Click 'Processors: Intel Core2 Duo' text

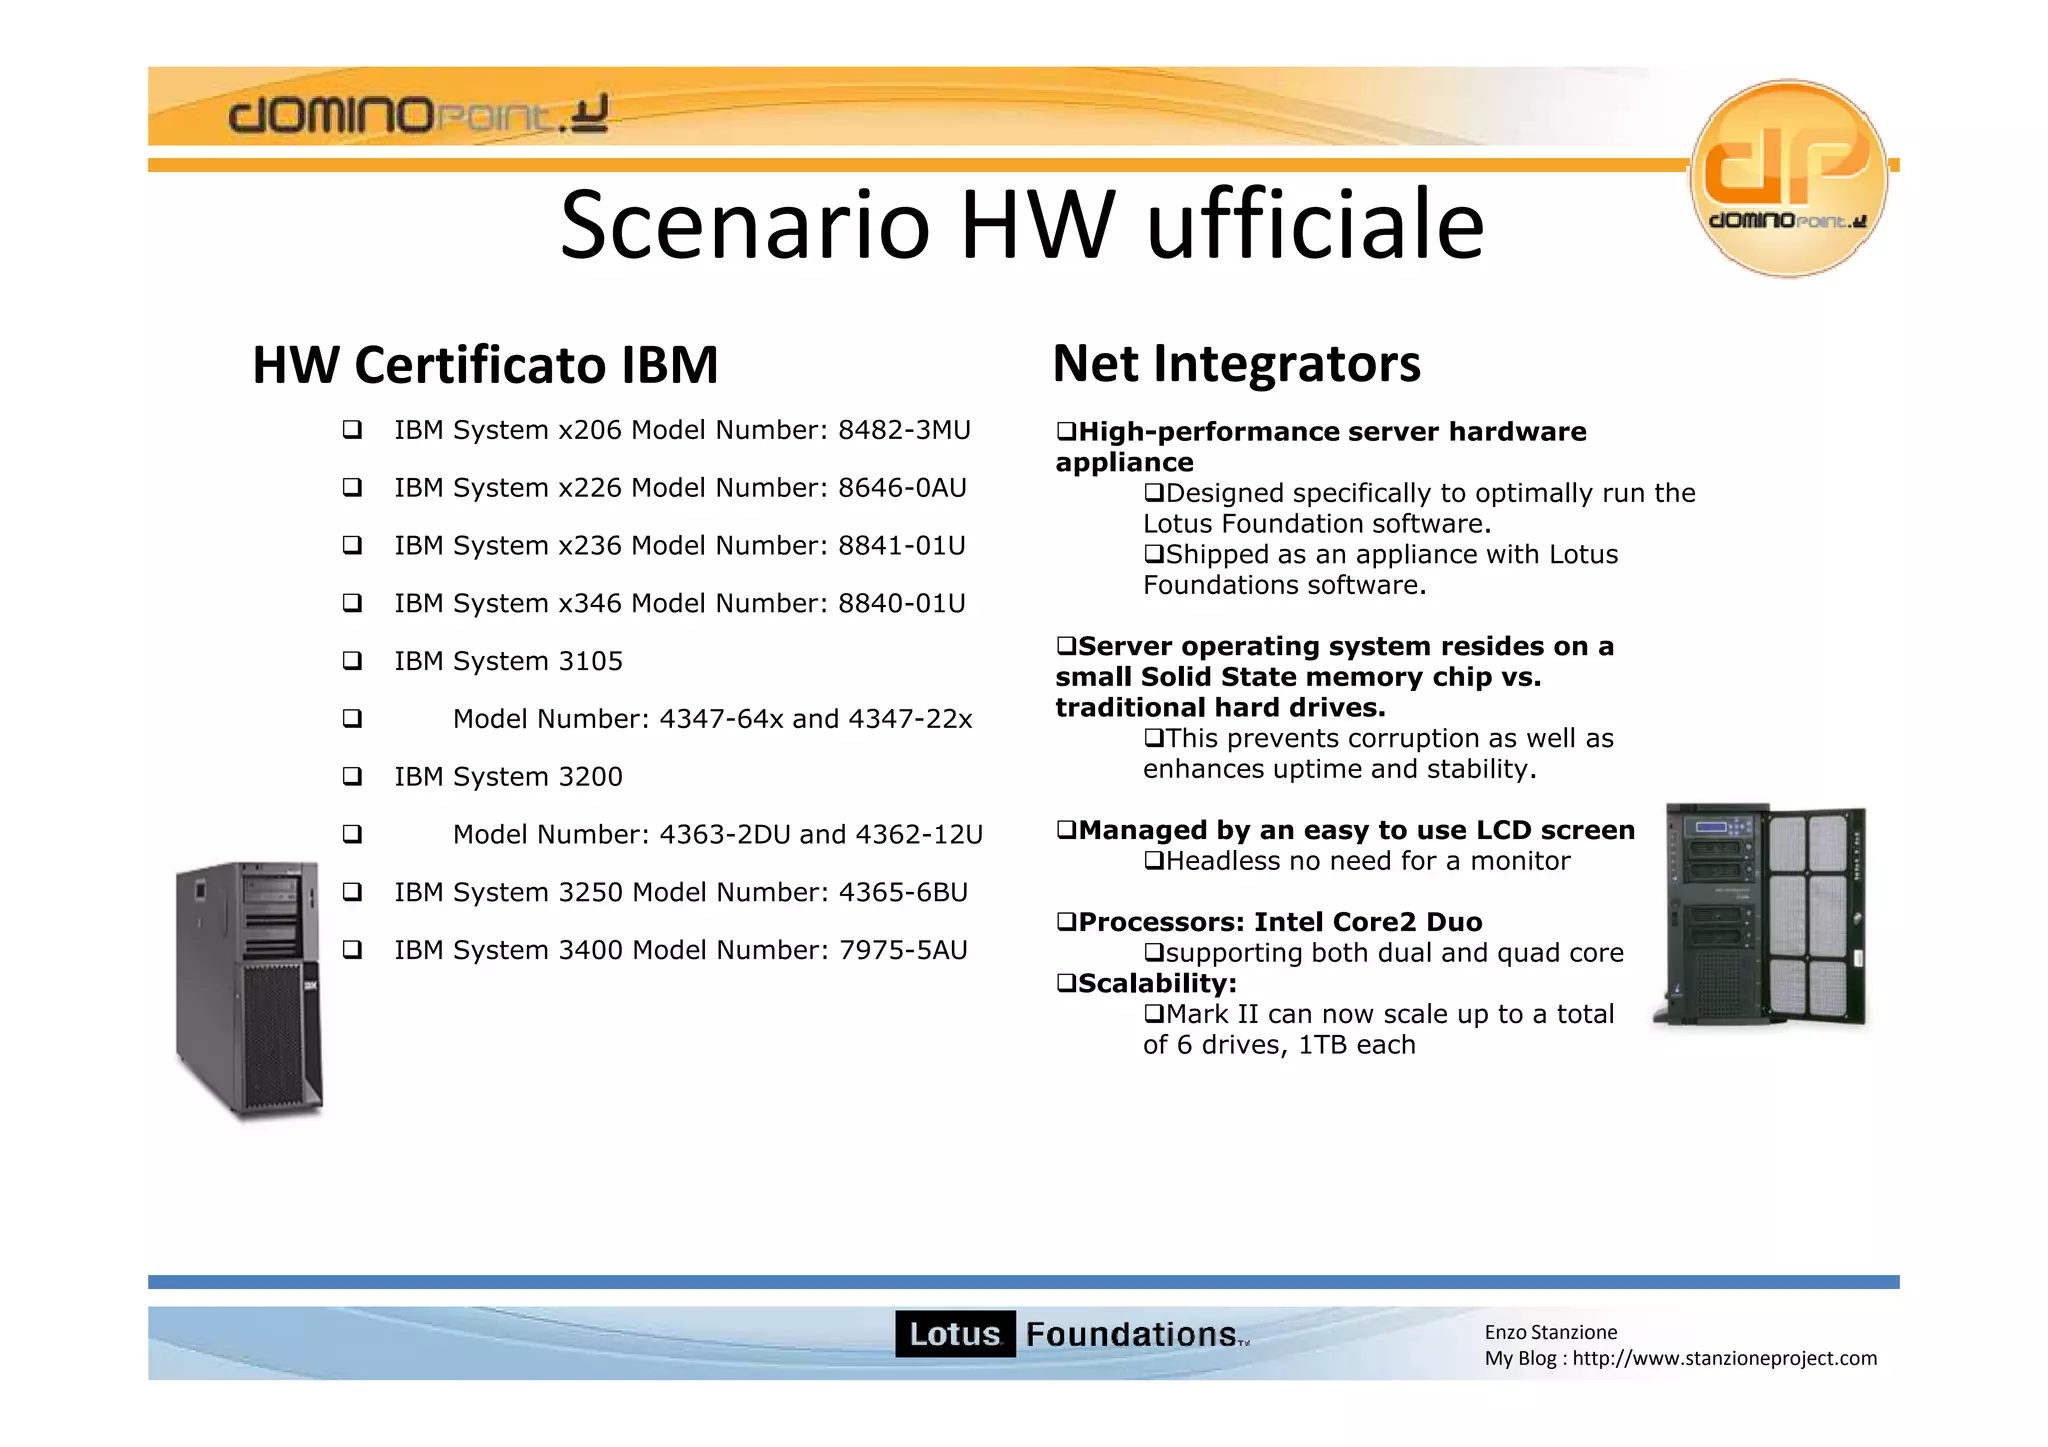tap(1281, 922)
